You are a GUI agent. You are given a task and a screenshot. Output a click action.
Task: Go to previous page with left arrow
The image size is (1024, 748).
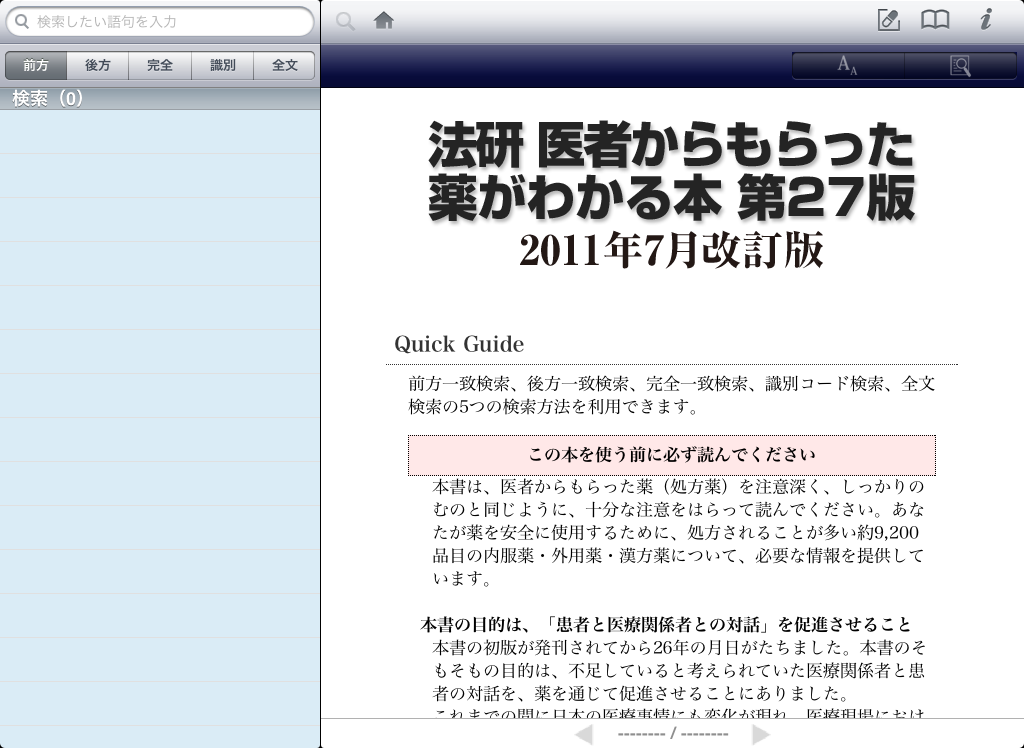click(585, 735)
